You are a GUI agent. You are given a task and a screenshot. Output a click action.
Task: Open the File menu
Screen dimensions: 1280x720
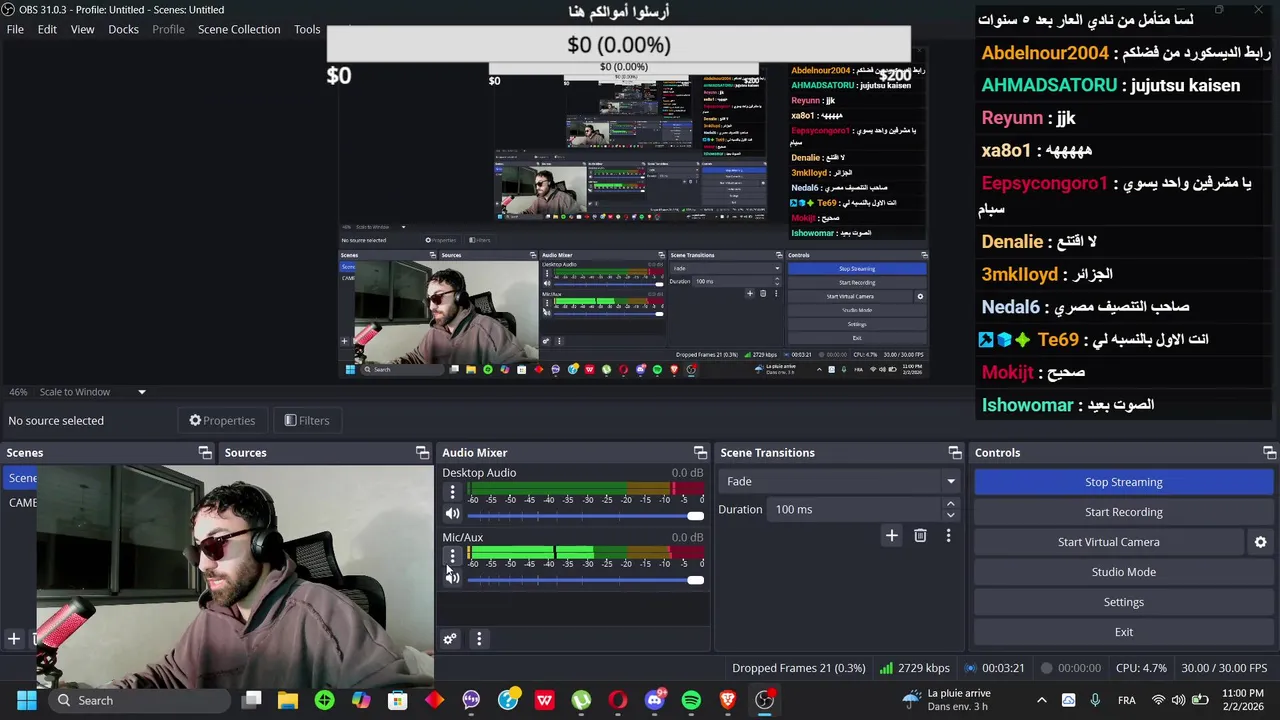pos(15,29)
